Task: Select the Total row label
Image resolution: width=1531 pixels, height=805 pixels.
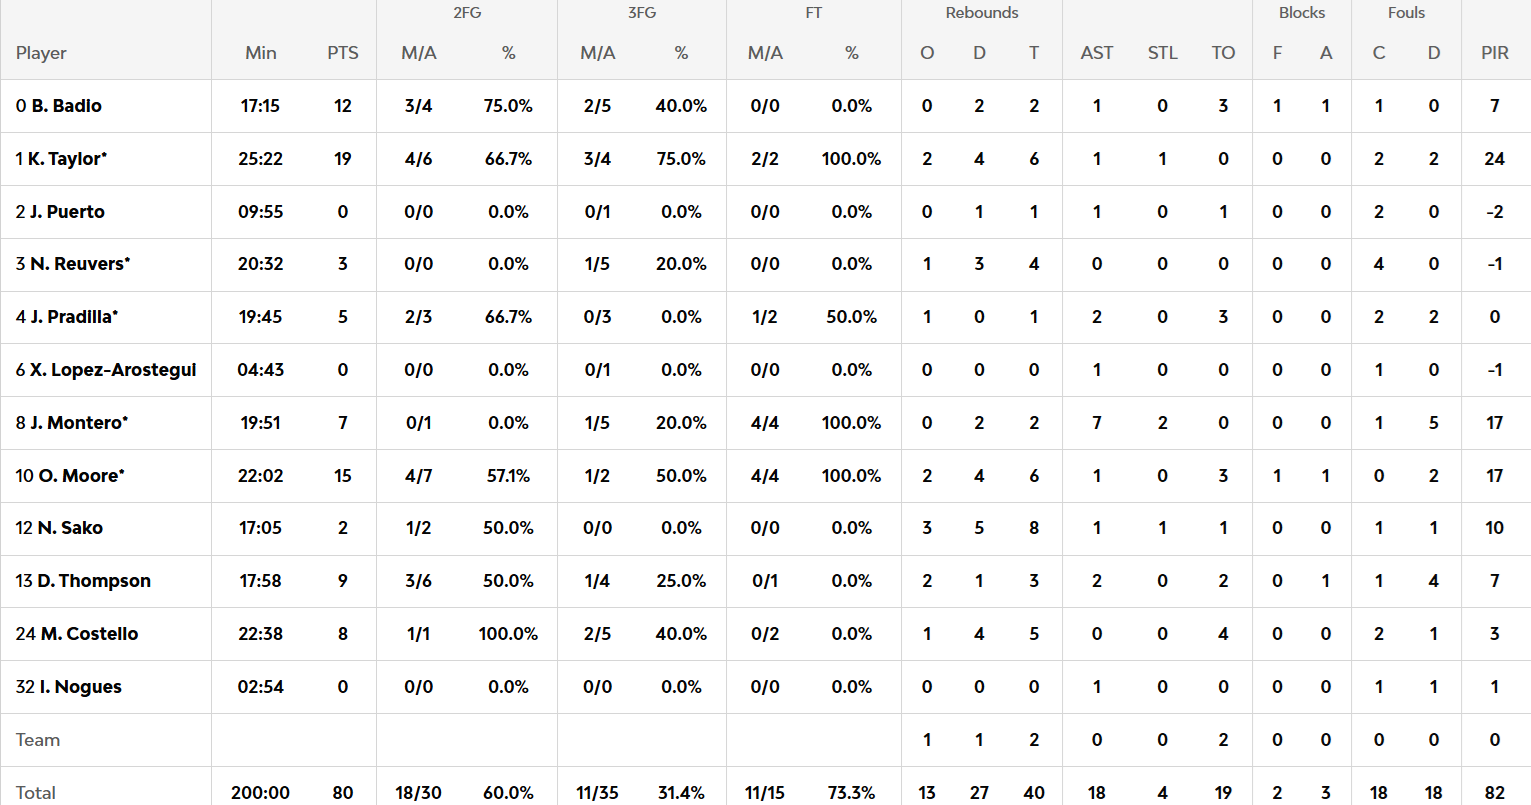Action: (36, 793)
